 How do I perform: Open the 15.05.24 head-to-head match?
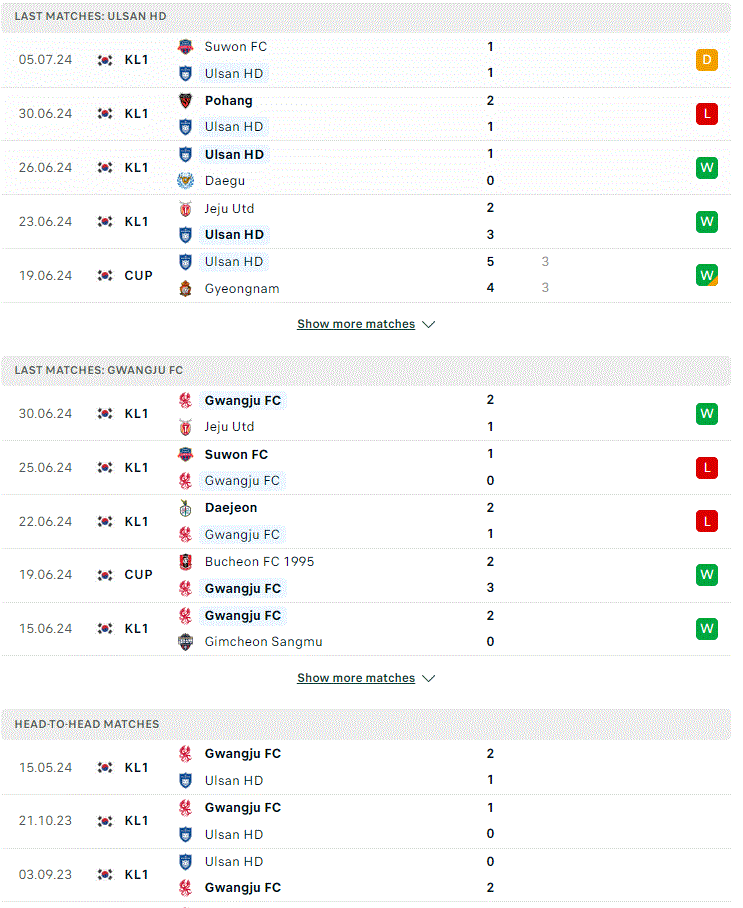click(x=366, y=767)
